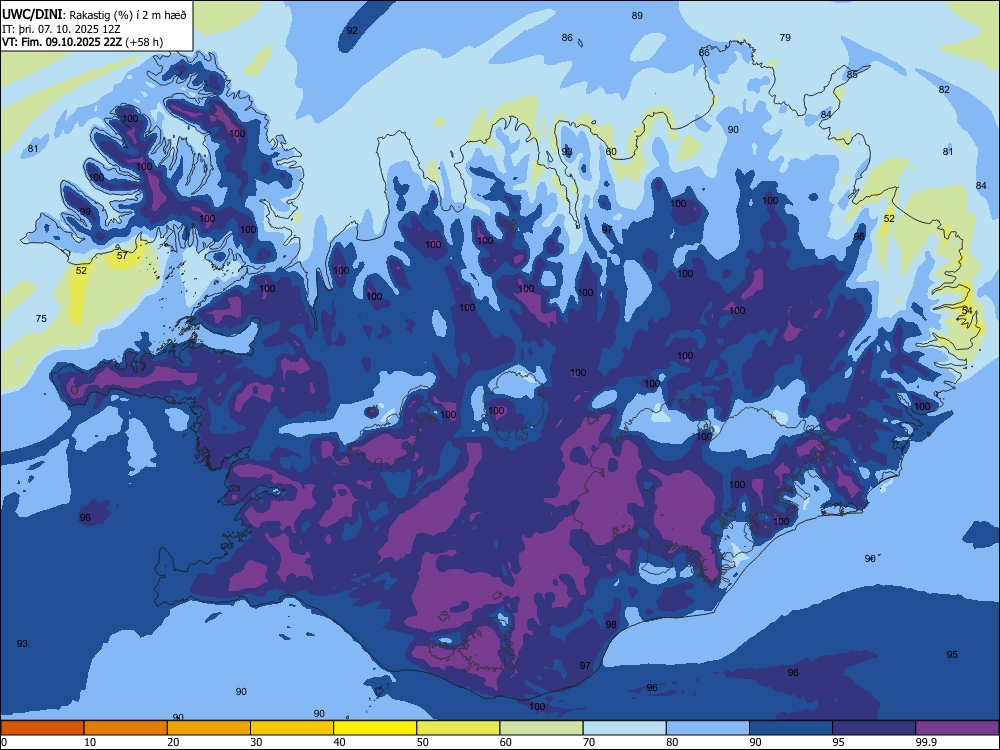The height and width of the screenshot is (750, 1000).
Task: Click the legend tick label 20
Action: click(x=173, y=742)
